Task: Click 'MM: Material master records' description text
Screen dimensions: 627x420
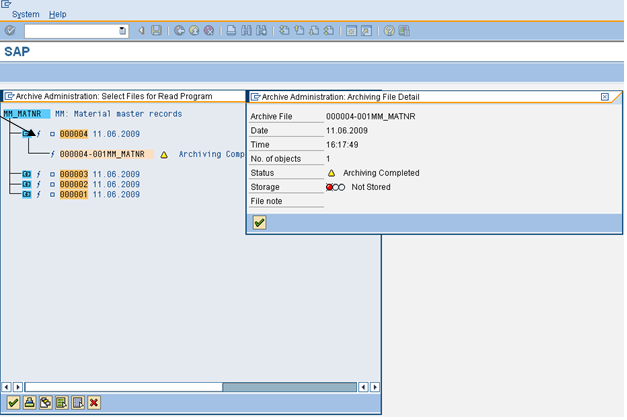Action: [118, 114]
